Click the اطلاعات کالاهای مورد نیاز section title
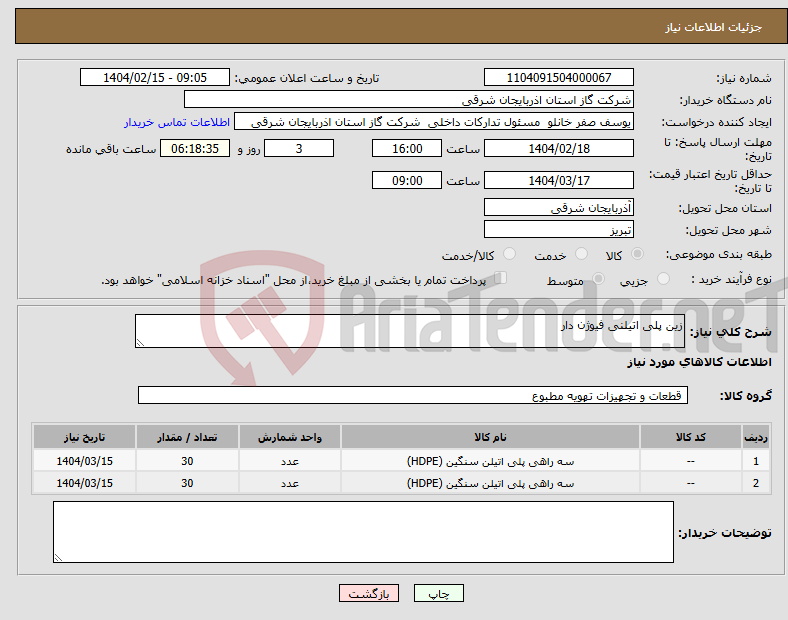The image size is (788, 620). coord(699,362)
